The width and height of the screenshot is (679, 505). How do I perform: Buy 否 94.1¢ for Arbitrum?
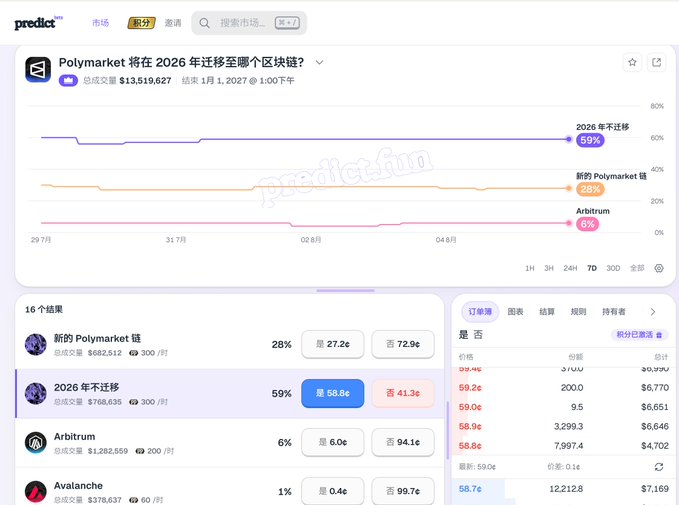click(403, 442)
